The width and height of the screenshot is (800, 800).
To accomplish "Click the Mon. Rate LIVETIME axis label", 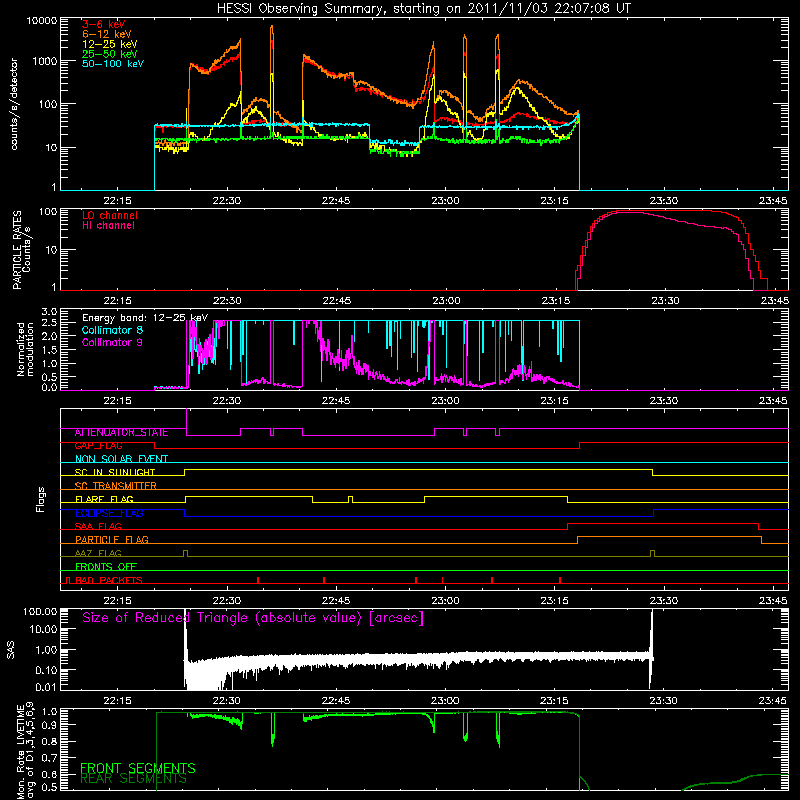I will click(x=25, y=750).
